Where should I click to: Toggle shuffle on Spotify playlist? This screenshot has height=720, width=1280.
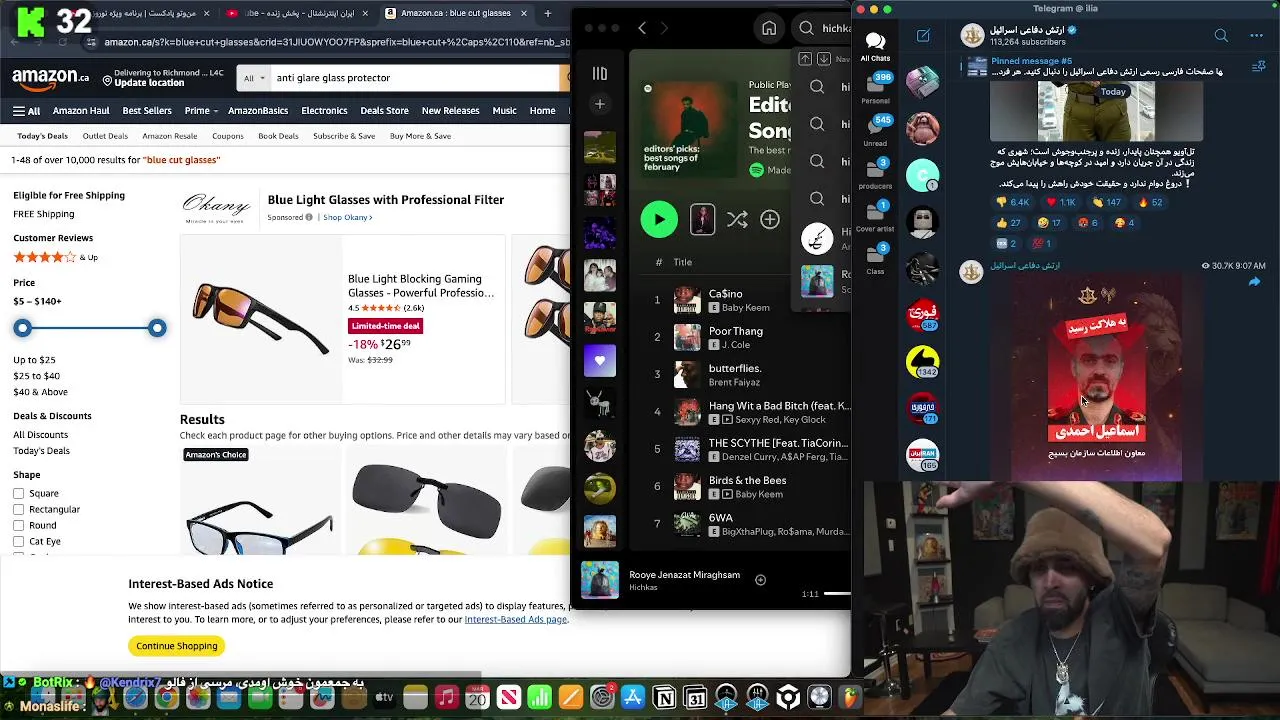737,219
